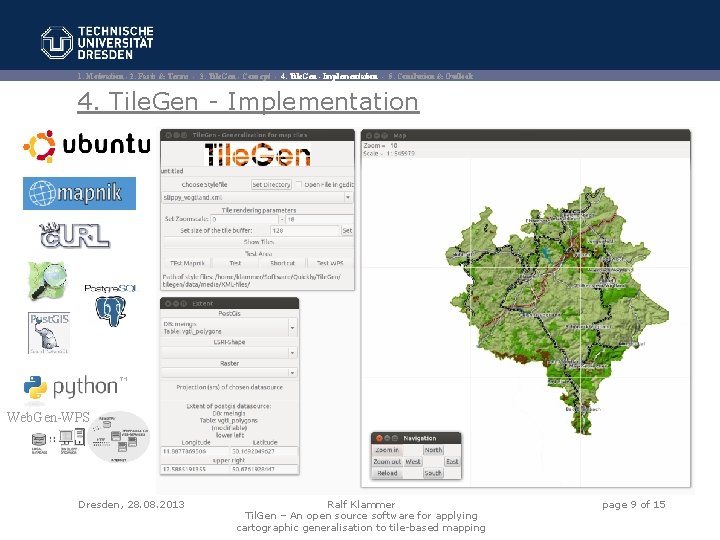Close the Extent window
Screen dimensions: 720x540
168,304
